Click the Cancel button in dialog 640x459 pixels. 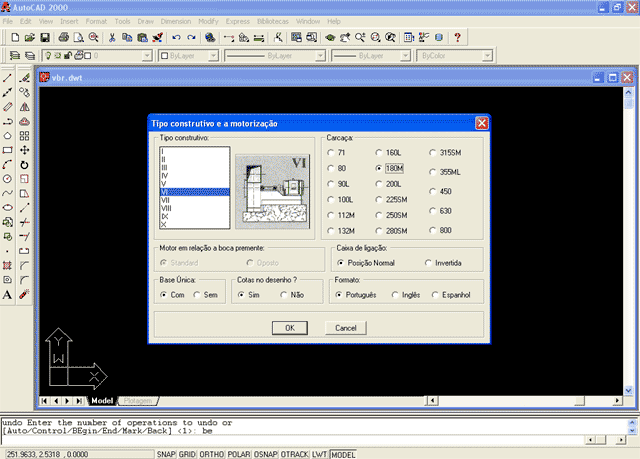point(345,328)
